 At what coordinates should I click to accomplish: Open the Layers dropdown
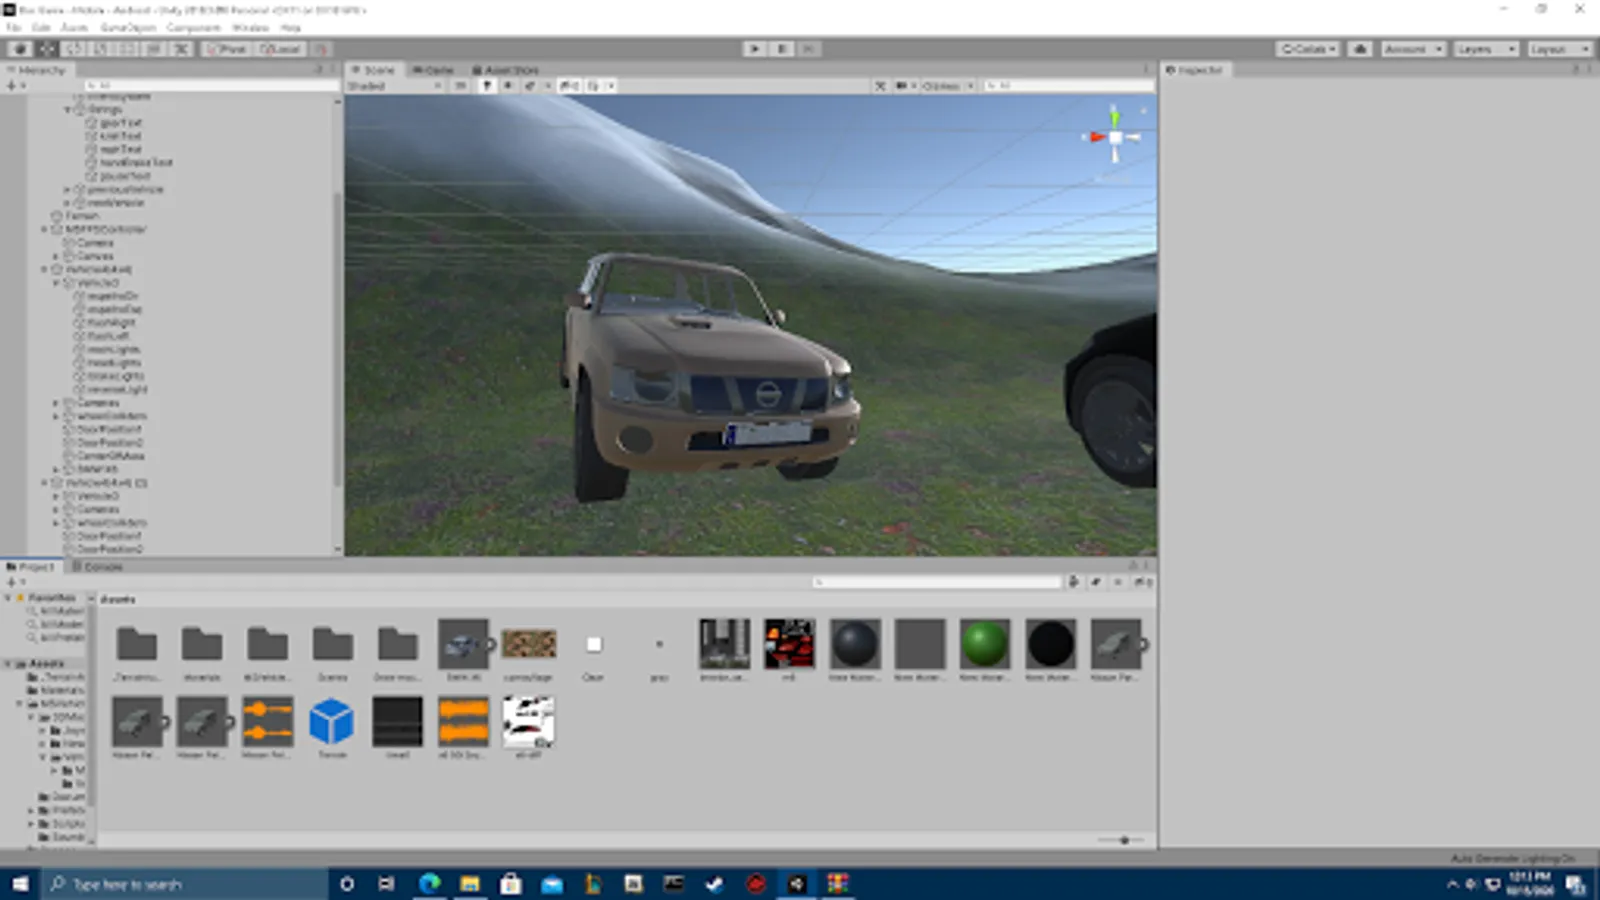tap(1485, 49)
